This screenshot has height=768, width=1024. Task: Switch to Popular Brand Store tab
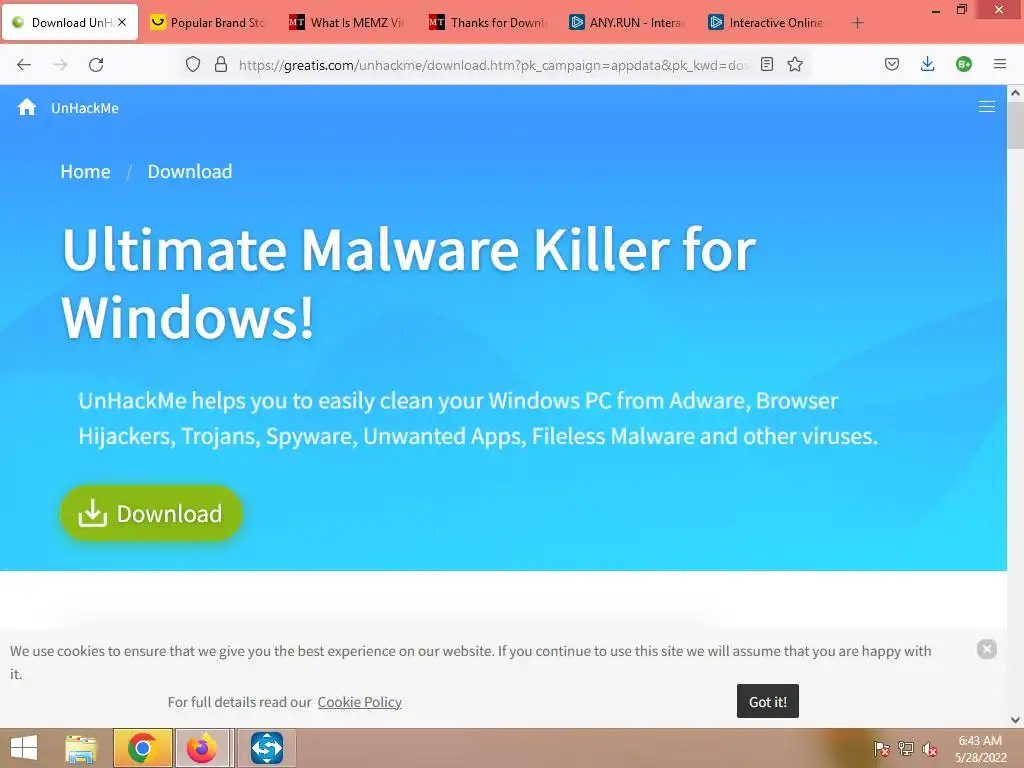pos(208,23)
